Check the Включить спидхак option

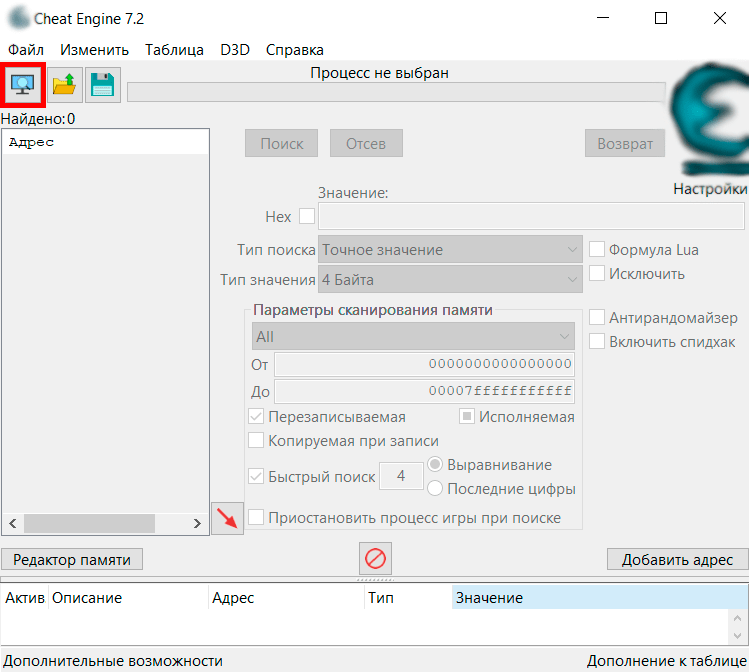(x=597, y=341)
